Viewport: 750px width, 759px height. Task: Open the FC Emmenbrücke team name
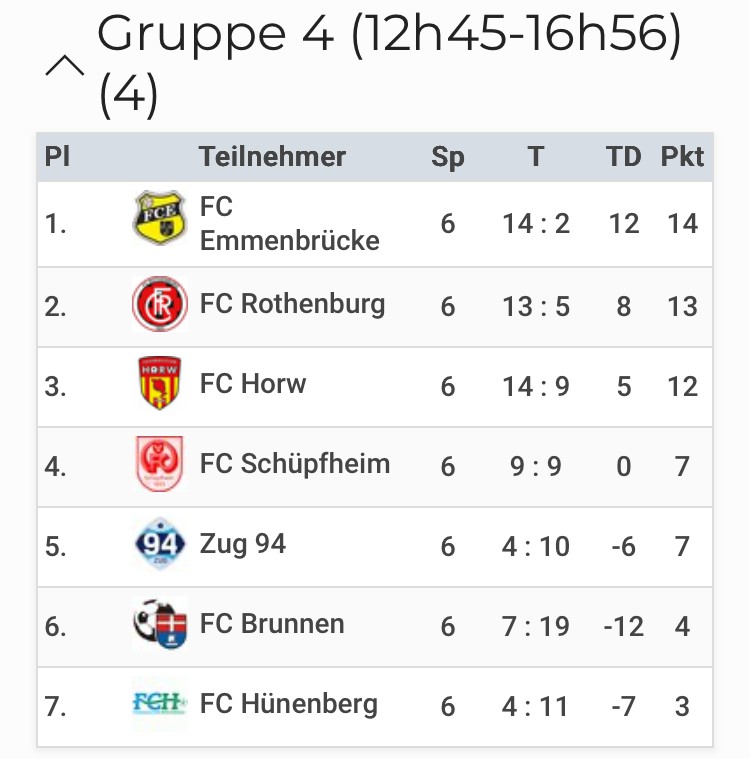[x=289, y=223]
